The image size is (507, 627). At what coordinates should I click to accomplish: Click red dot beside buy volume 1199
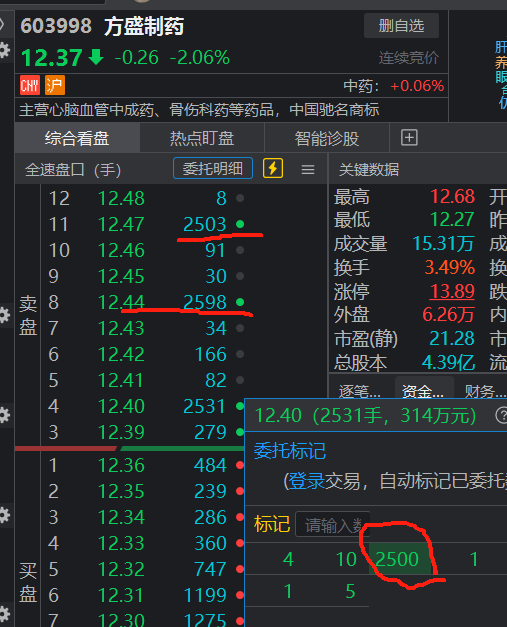(240, 595)
